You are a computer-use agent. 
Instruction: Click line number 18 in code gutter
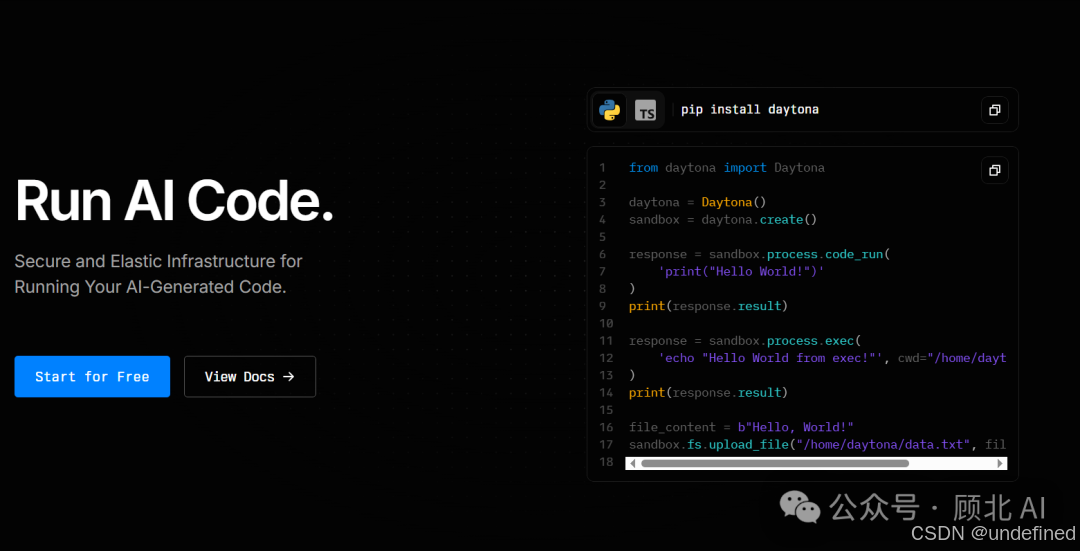(606, 461)
